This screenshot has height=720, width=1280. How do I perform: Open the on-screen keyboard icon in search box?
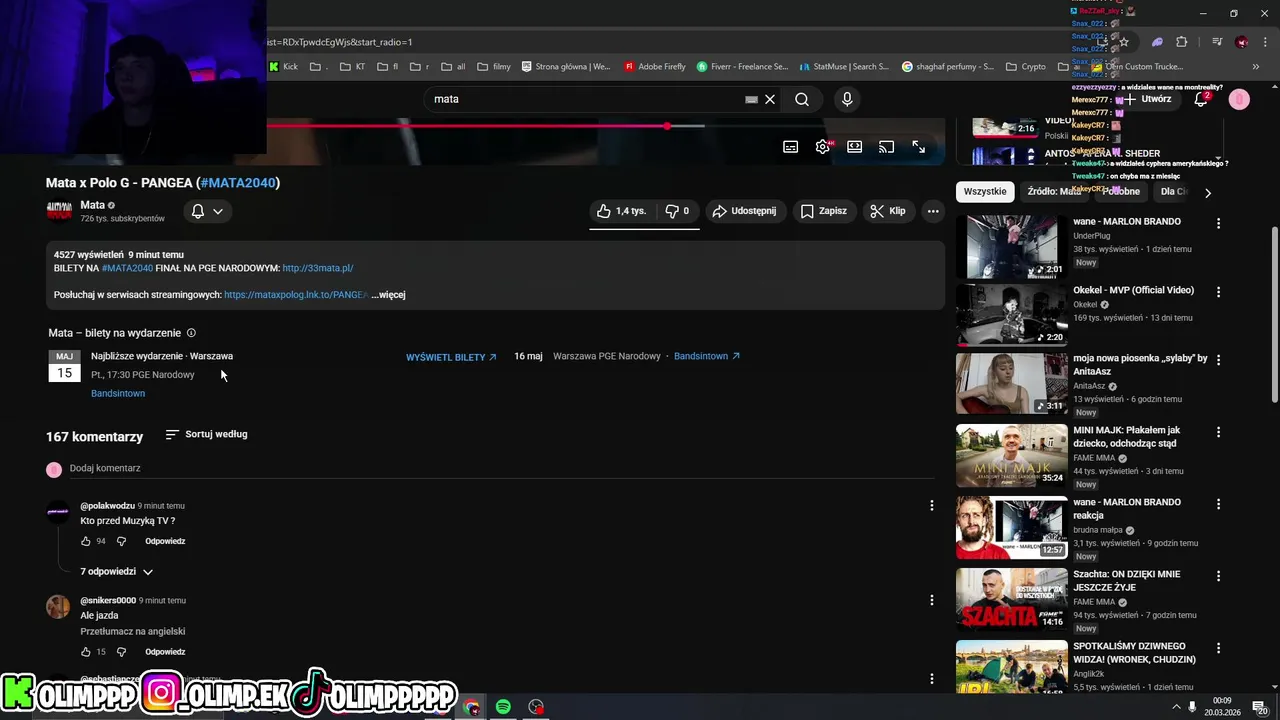[751, 99]
